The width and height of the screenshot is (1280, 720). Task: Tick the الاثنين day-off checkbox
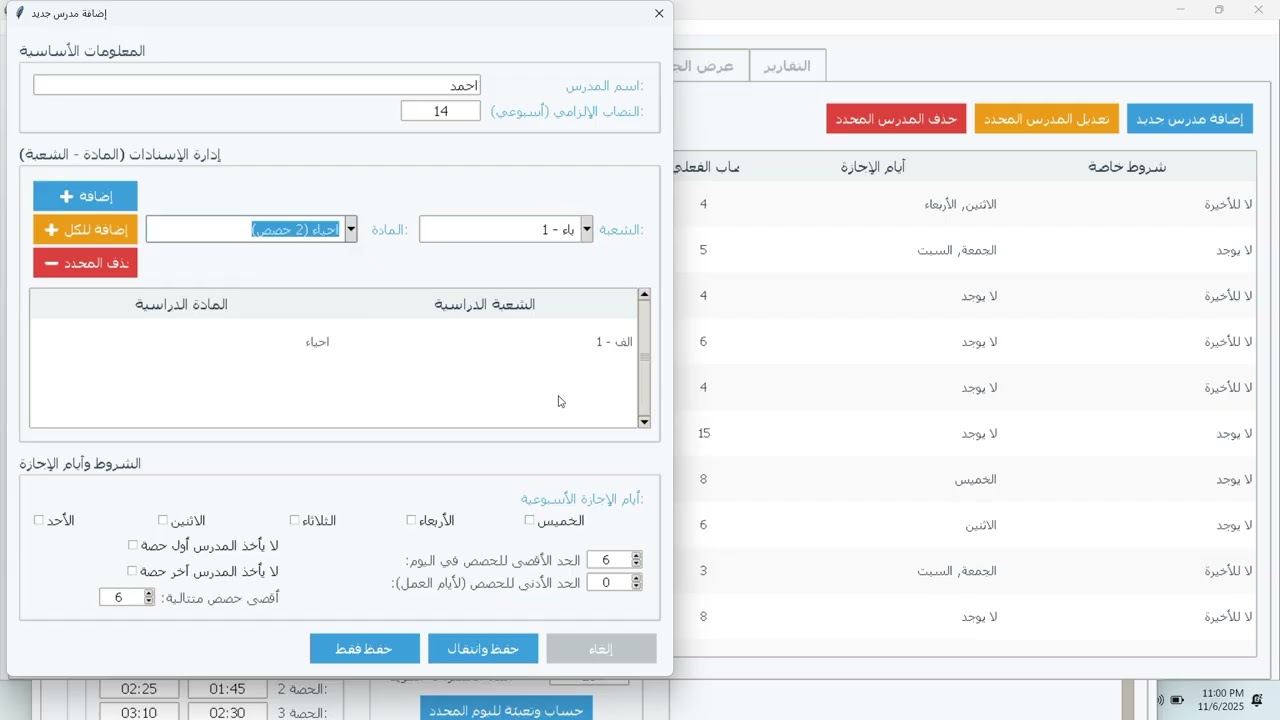click(163, 520)
